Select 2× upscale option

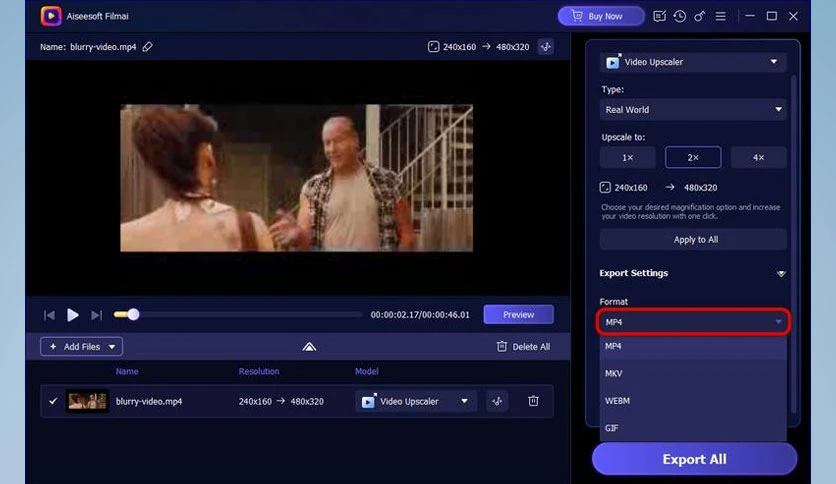[693, 157]
